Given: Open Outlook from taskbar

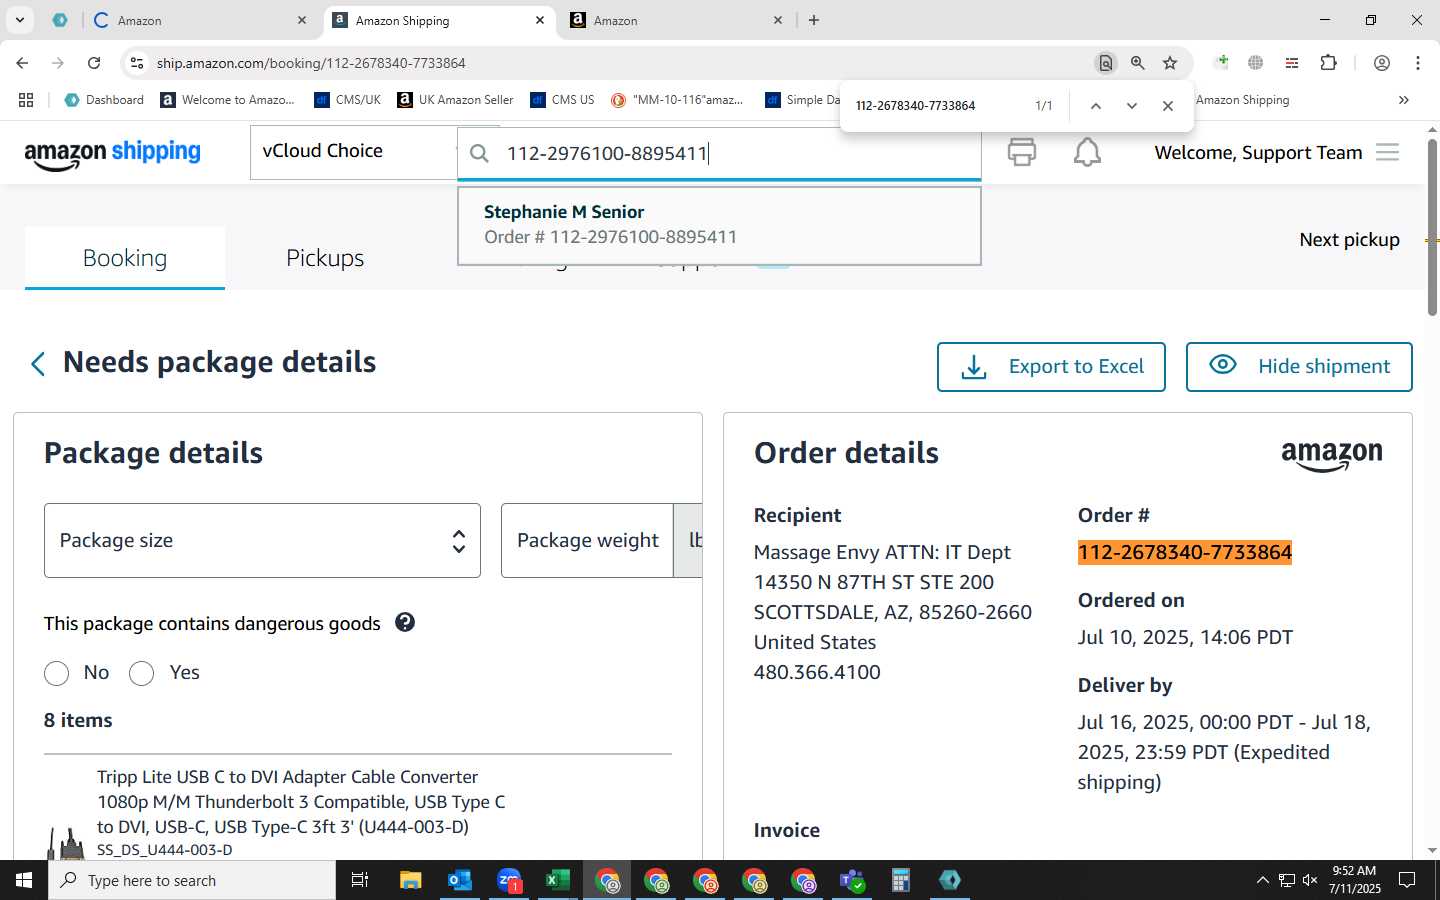Looking at the screenshot, I should (x=460, y=880).
